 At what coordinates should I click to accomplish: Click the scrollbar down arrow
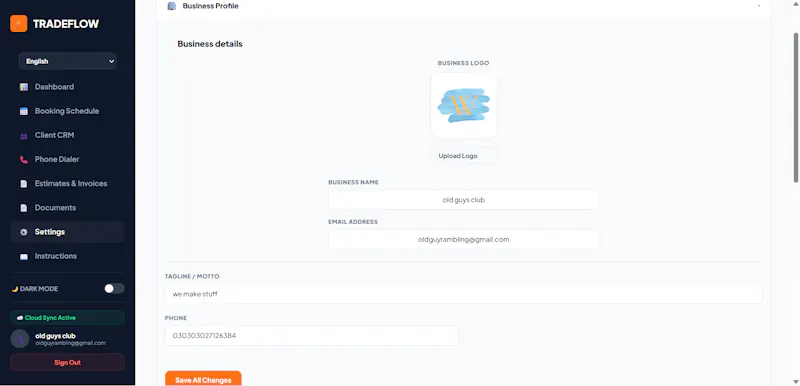click(795, 381)
